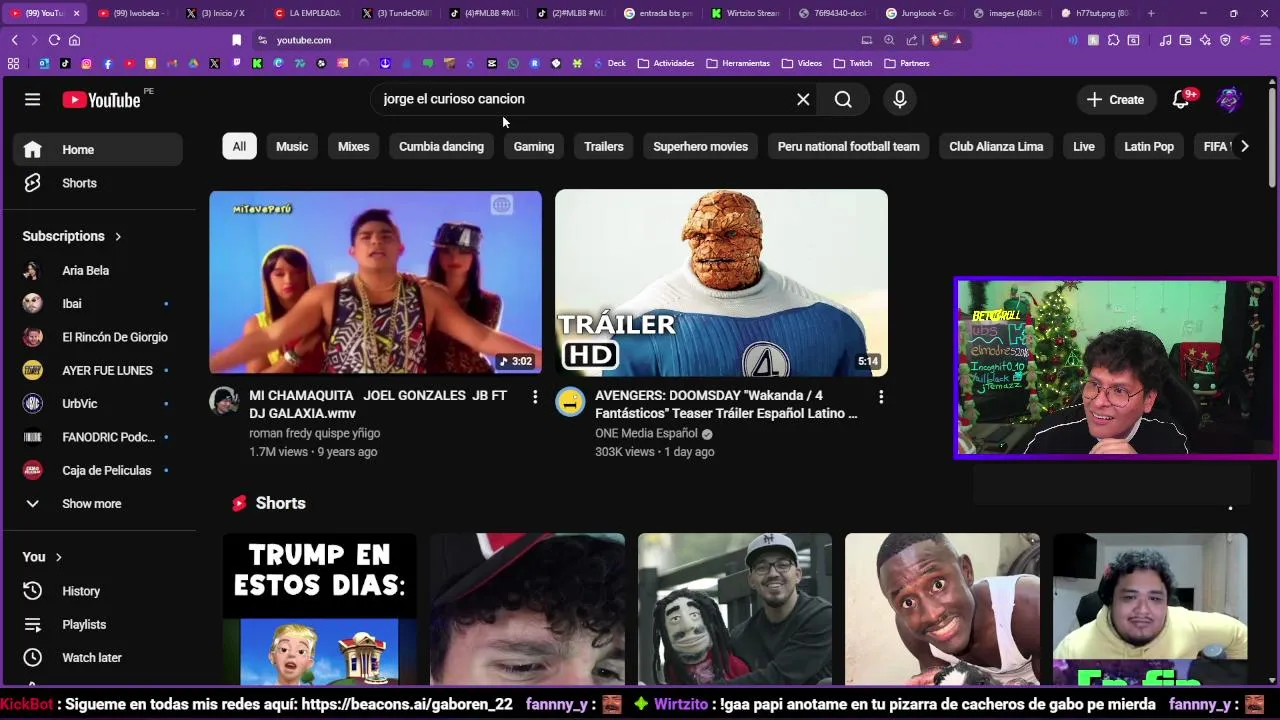Open ONE Media Español channel avatar
The image size is (1280, 720).
tap(570, 402)
